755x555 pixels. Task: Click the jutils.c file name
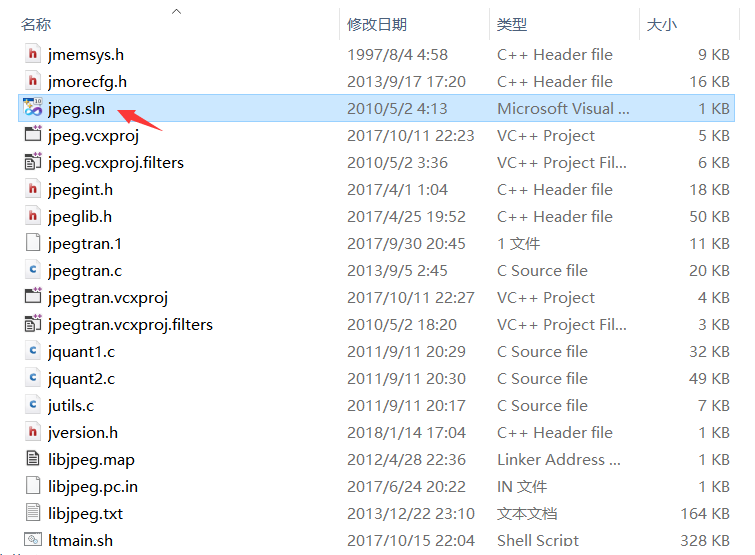pos(71,406)
